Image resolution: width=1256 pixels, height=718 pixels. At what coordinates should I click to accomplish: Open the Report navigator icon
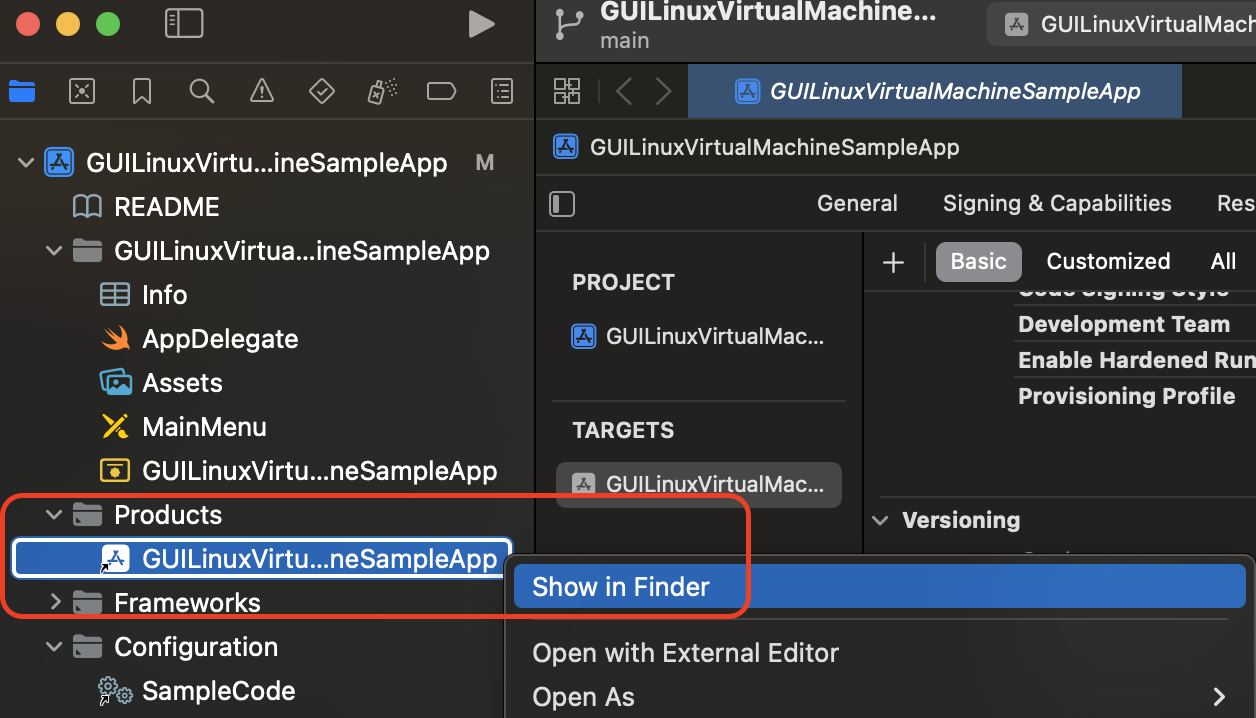click(x=502, y=92)
